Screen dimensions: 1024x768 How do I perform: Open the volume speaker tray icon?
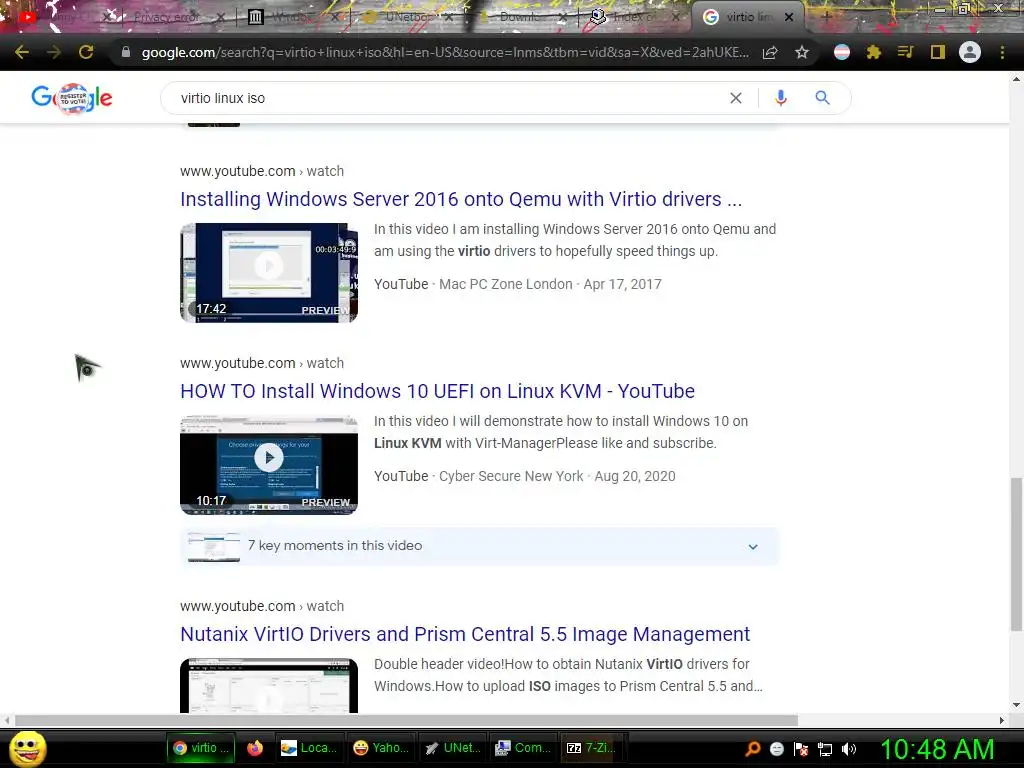pos(849,749)
